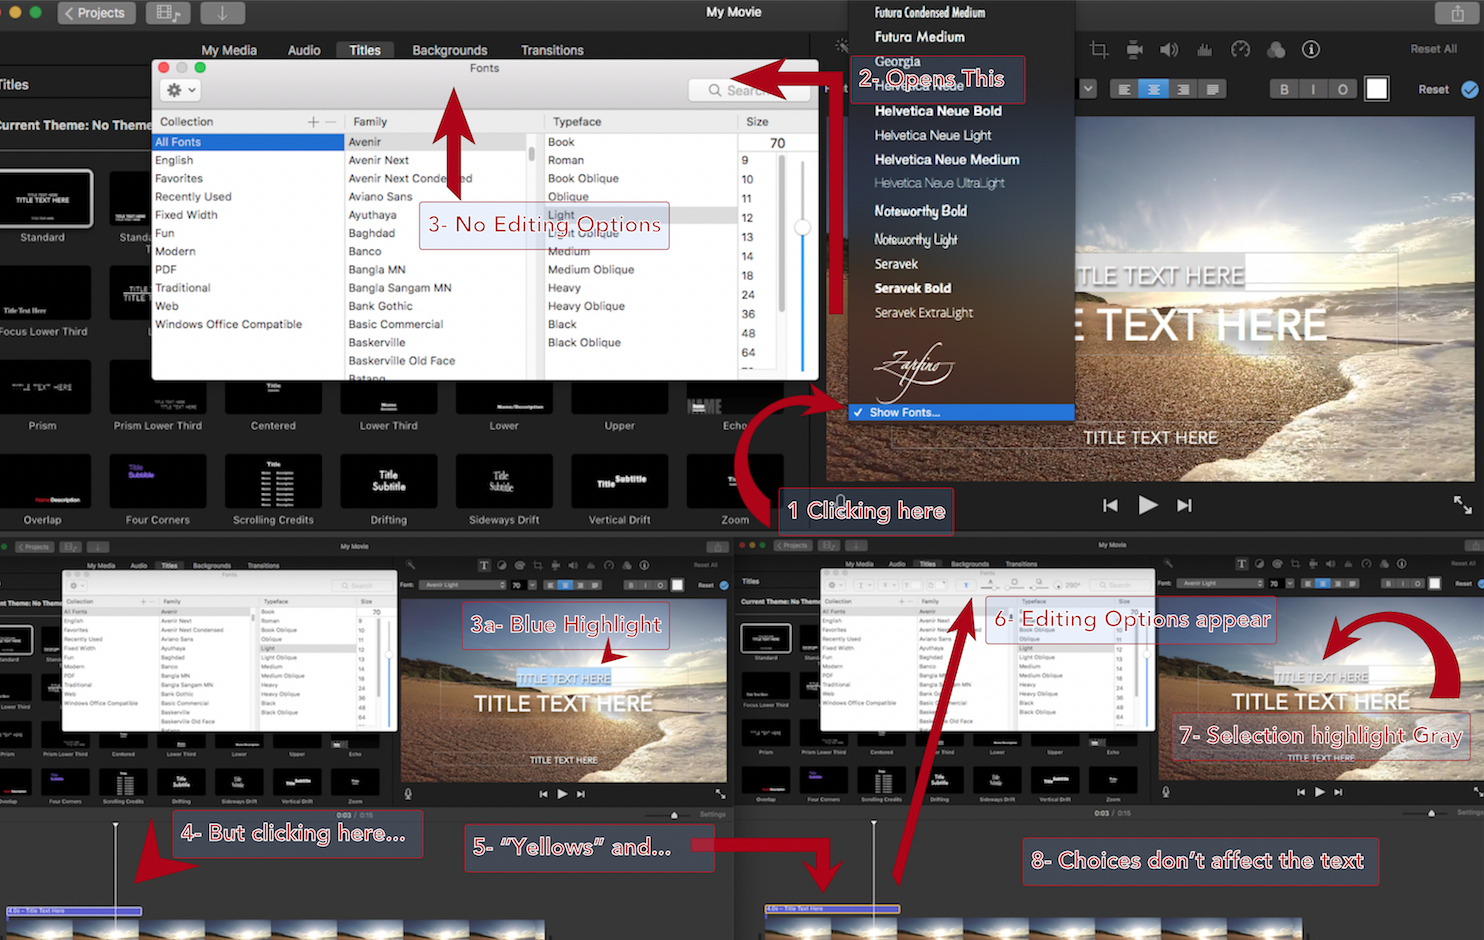Image resolution: width=1484 pixels, height=940 pixels.
Task: Open the volume adjustment speaker icon
Action: [1169, 49]
